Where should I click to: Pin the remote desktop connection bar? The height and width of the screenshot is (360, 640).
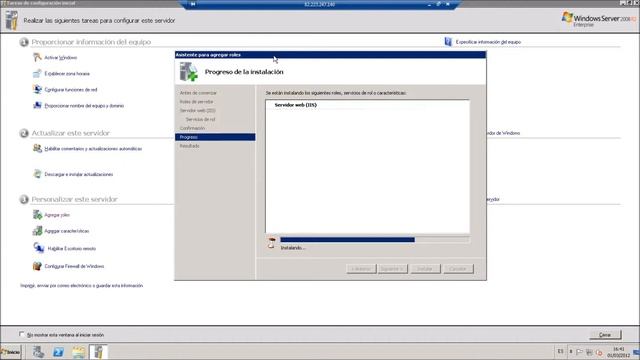coord(193,4)
